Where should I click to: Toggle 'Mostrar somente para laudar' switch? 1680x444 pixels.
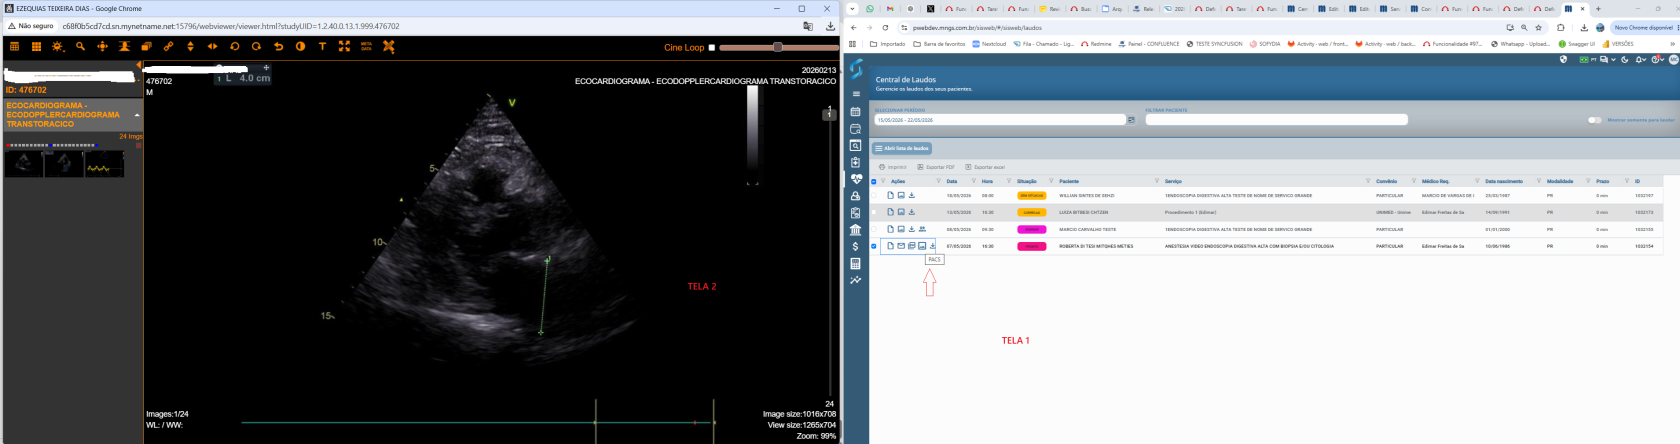tap(1594, 120)
